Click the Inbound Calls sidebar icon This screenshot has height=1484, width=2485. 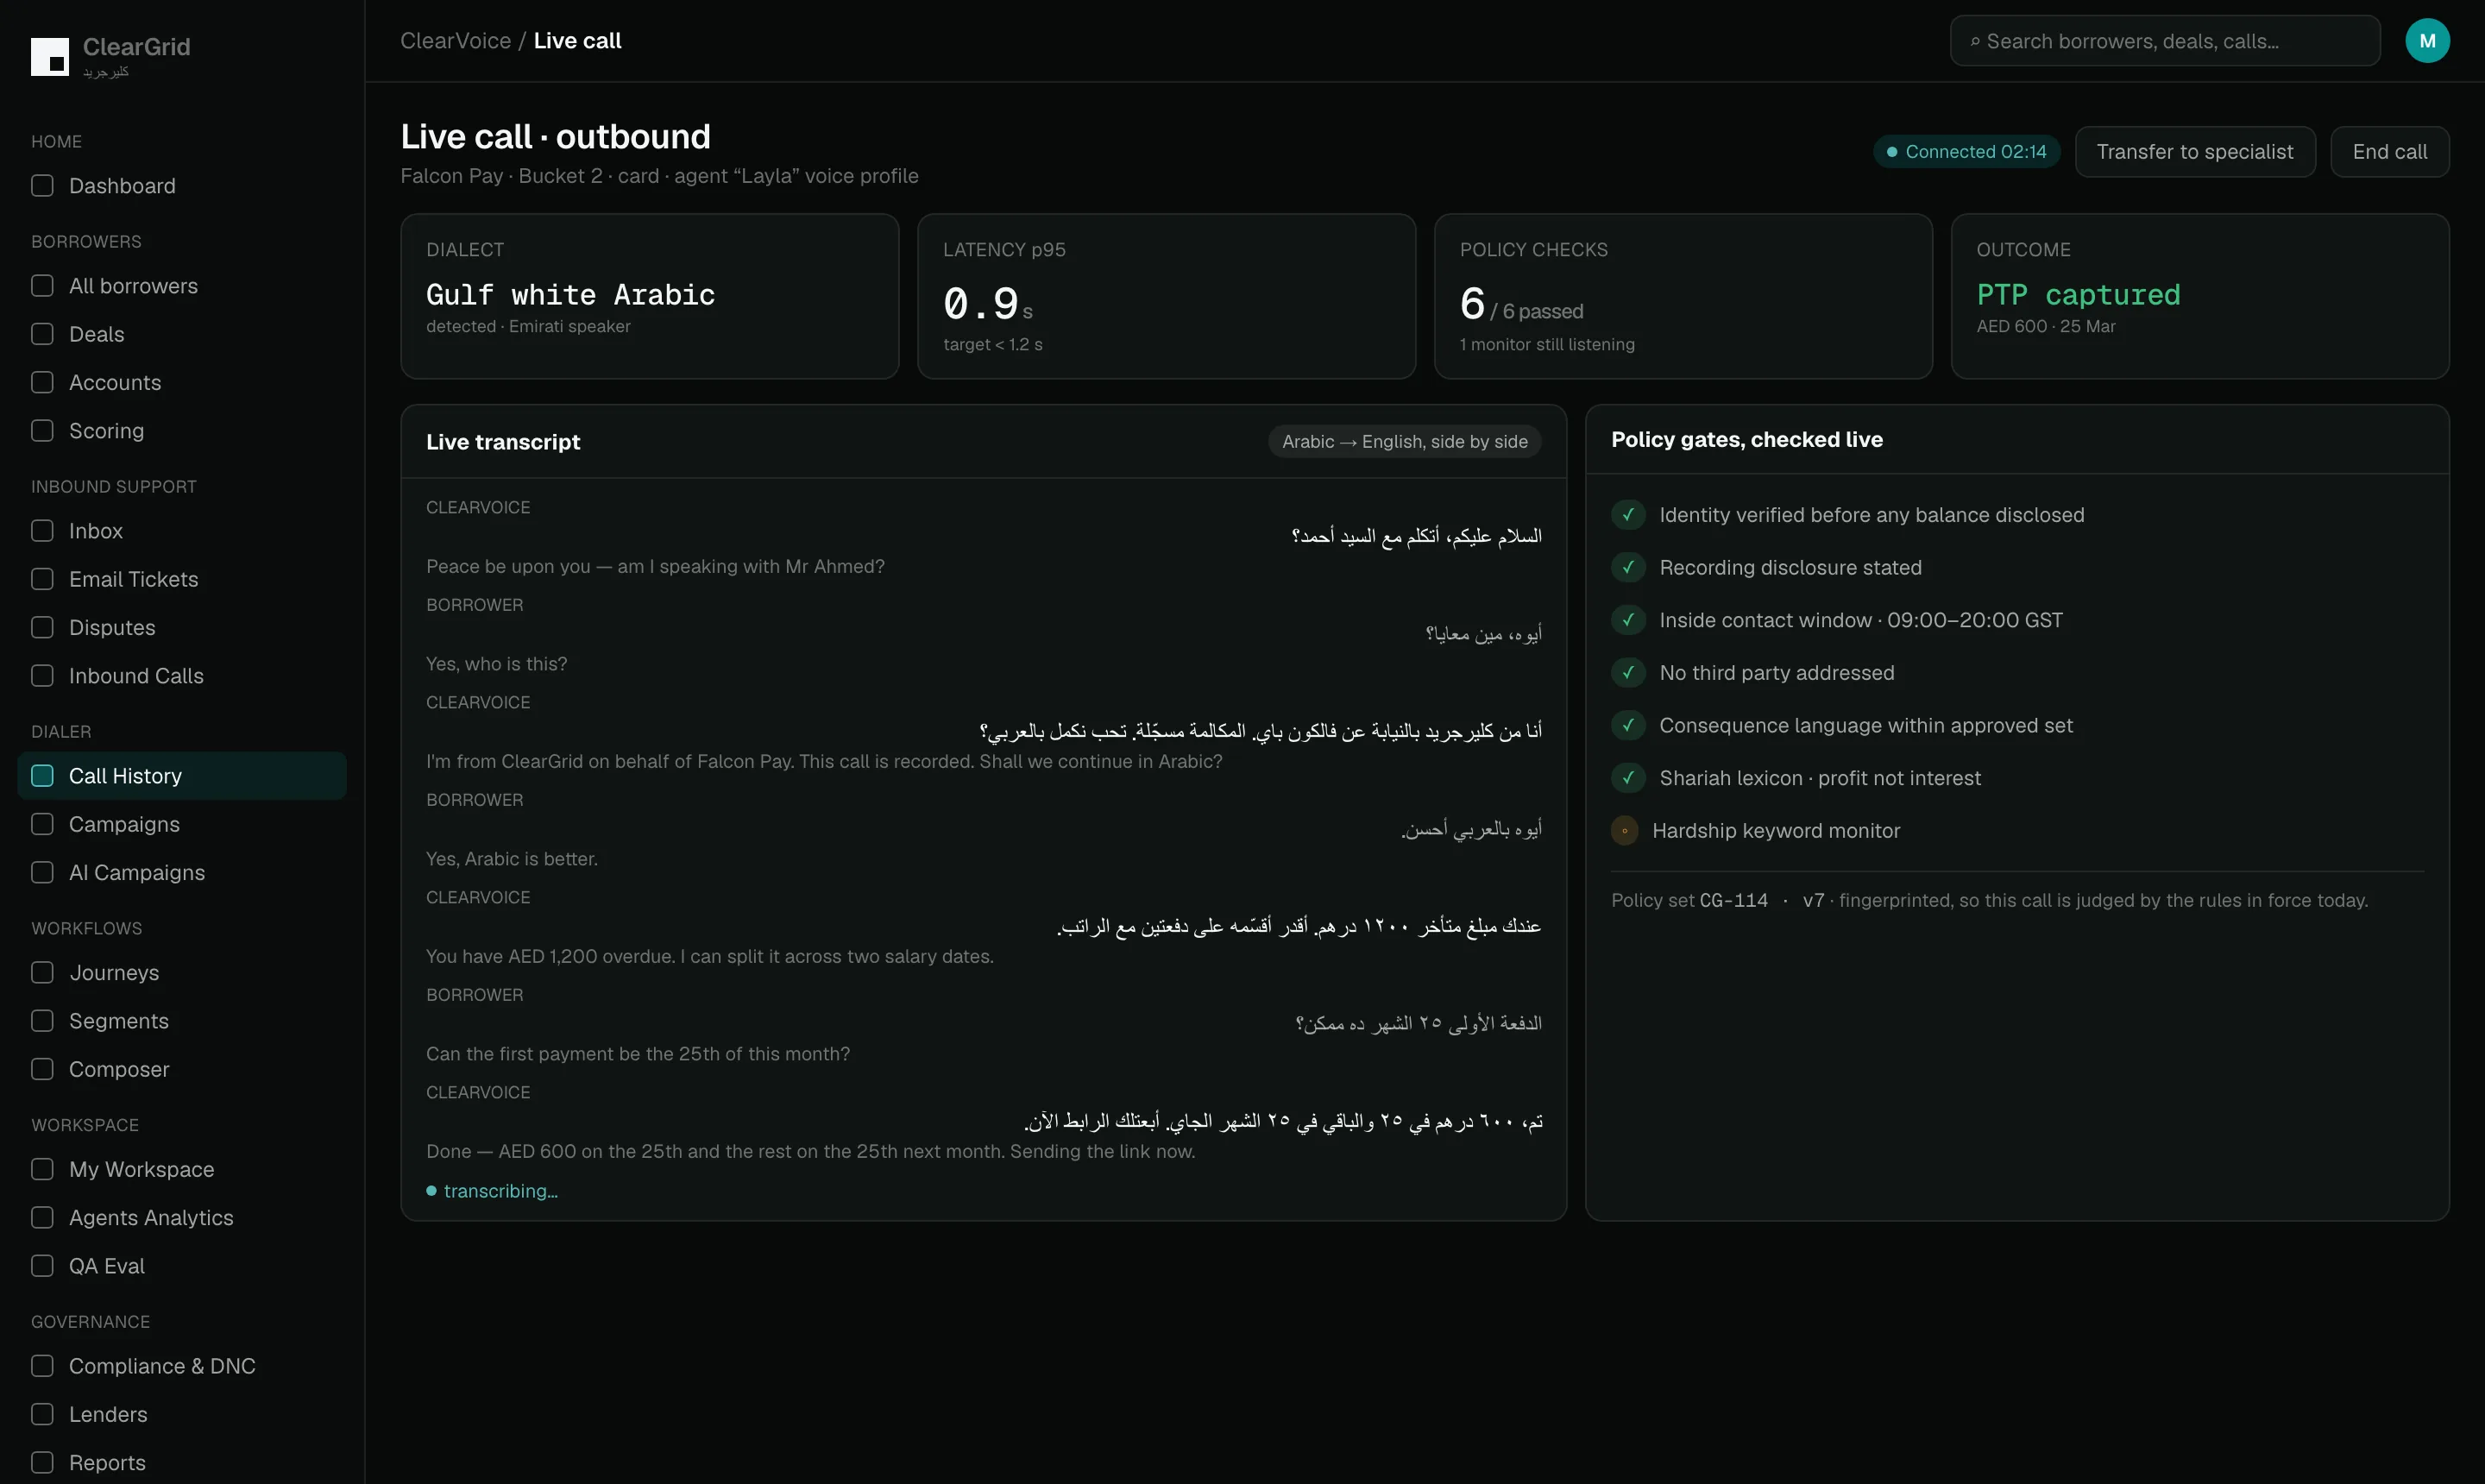click(42, 676)
